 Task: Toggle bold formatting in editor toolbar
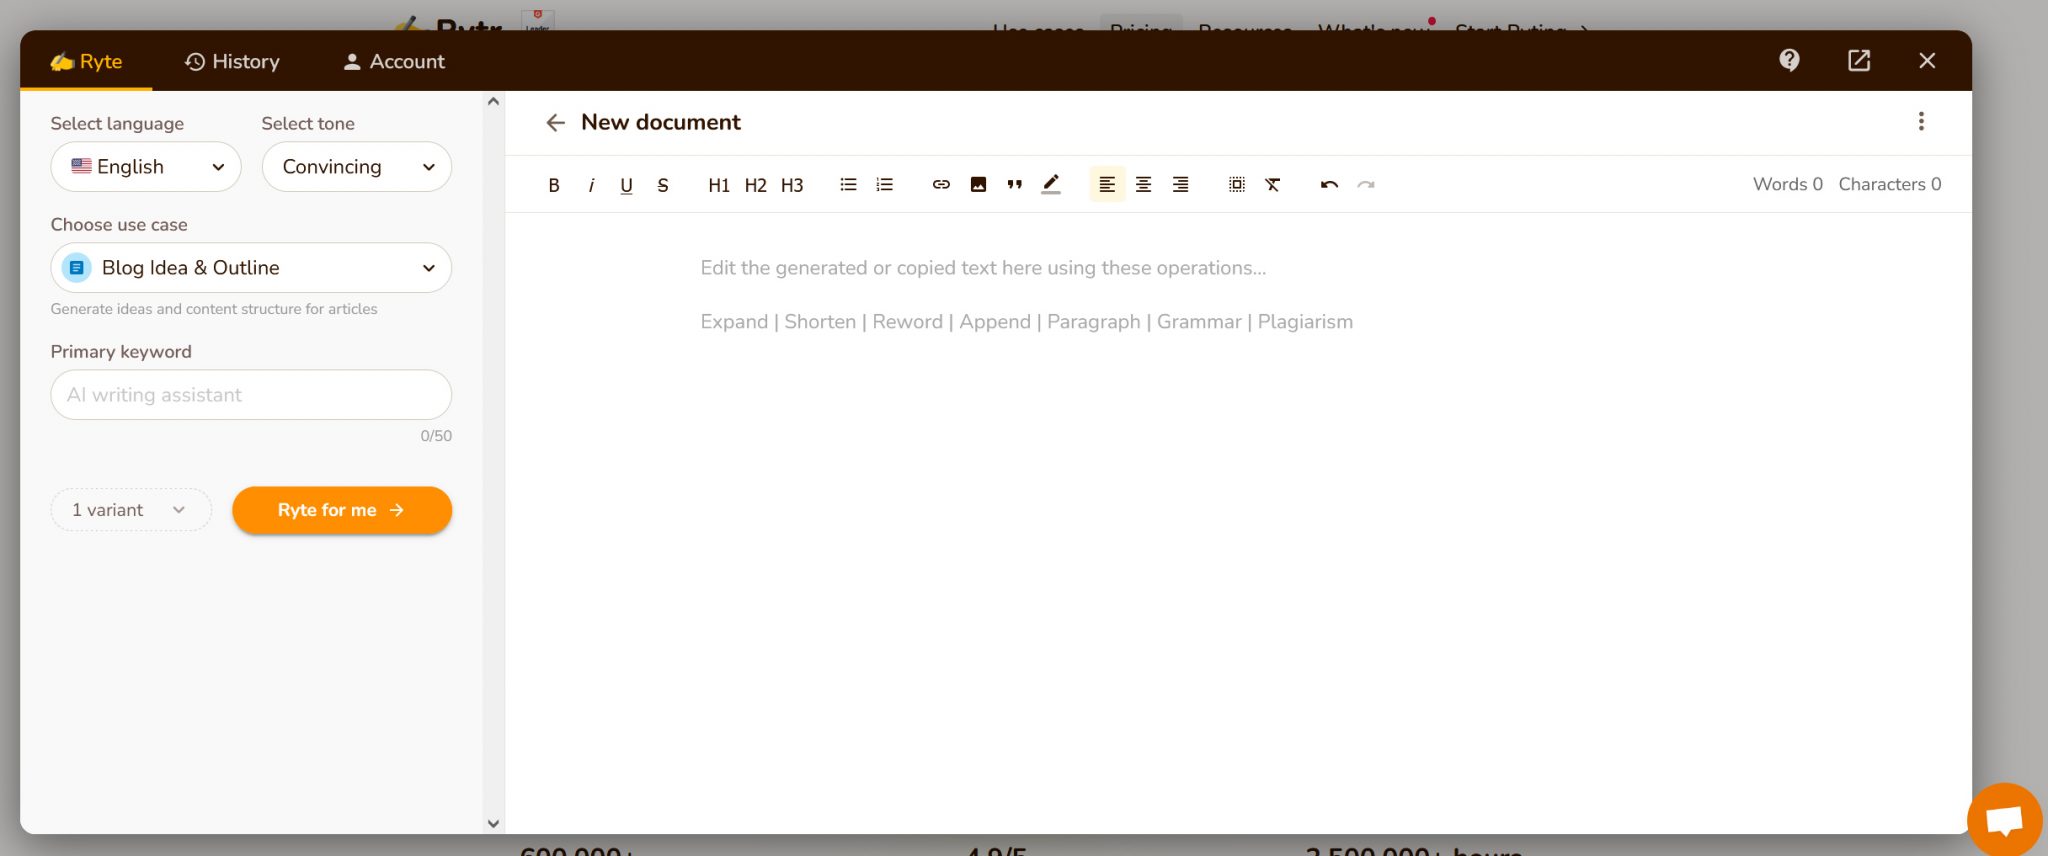[x=553, y=185]
